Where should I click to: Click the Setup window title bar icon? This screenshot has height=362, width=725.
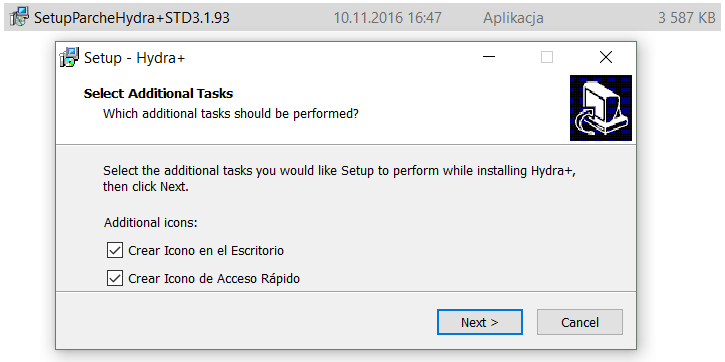pos(69,57)
